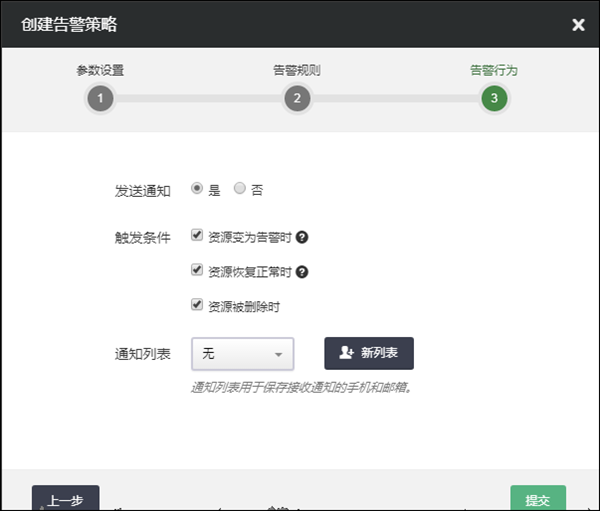This screenshot has width=600, height=511.
Task: Close the 创建告警策略 dialog
Action: [x=578, y=25]
